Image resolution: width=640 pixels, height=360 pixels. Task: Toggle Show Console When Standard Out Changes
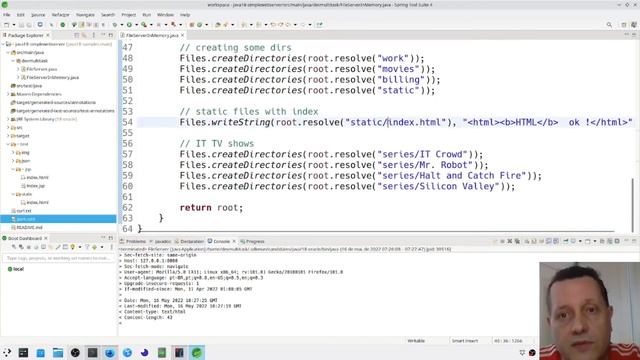(548, 241)
